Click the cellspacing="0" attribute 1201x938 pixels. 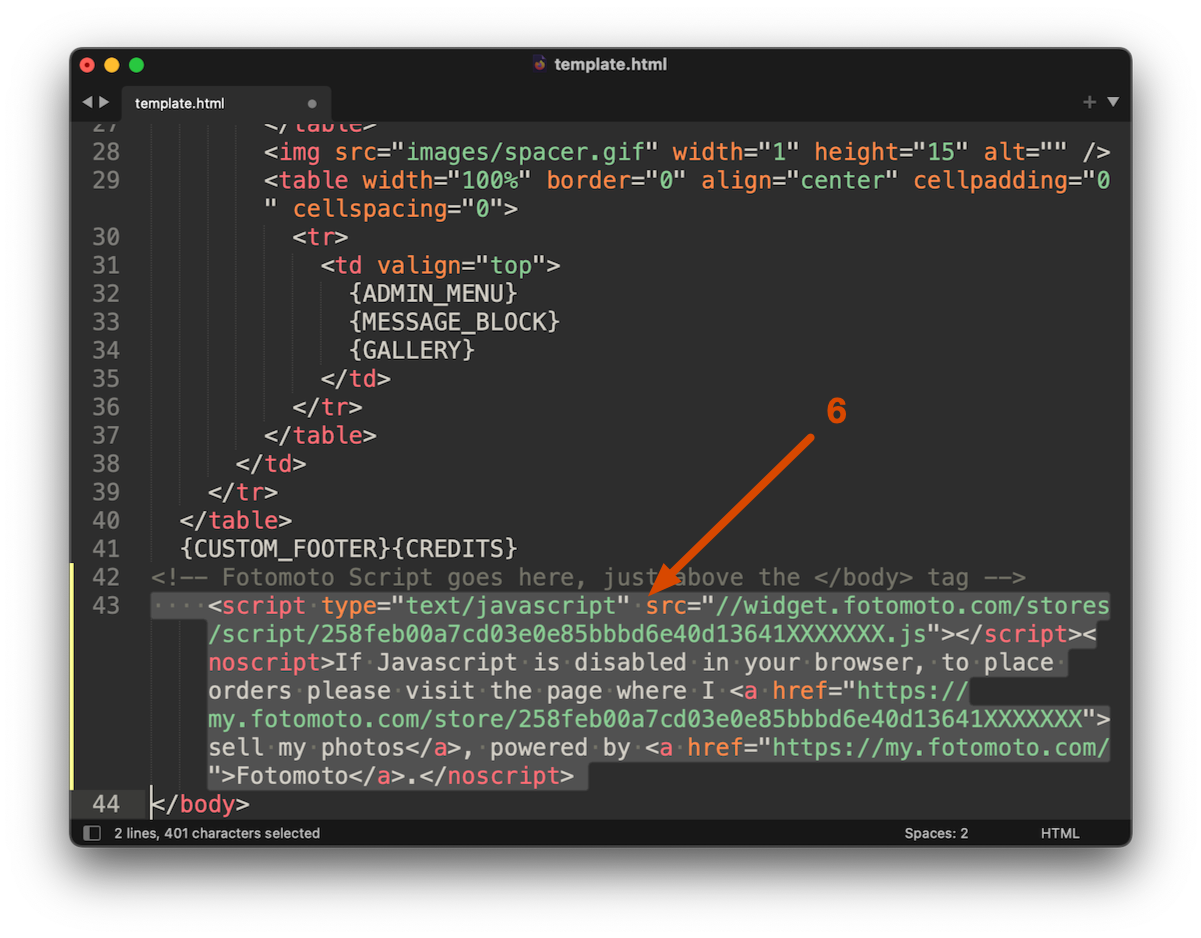[398, 209]
